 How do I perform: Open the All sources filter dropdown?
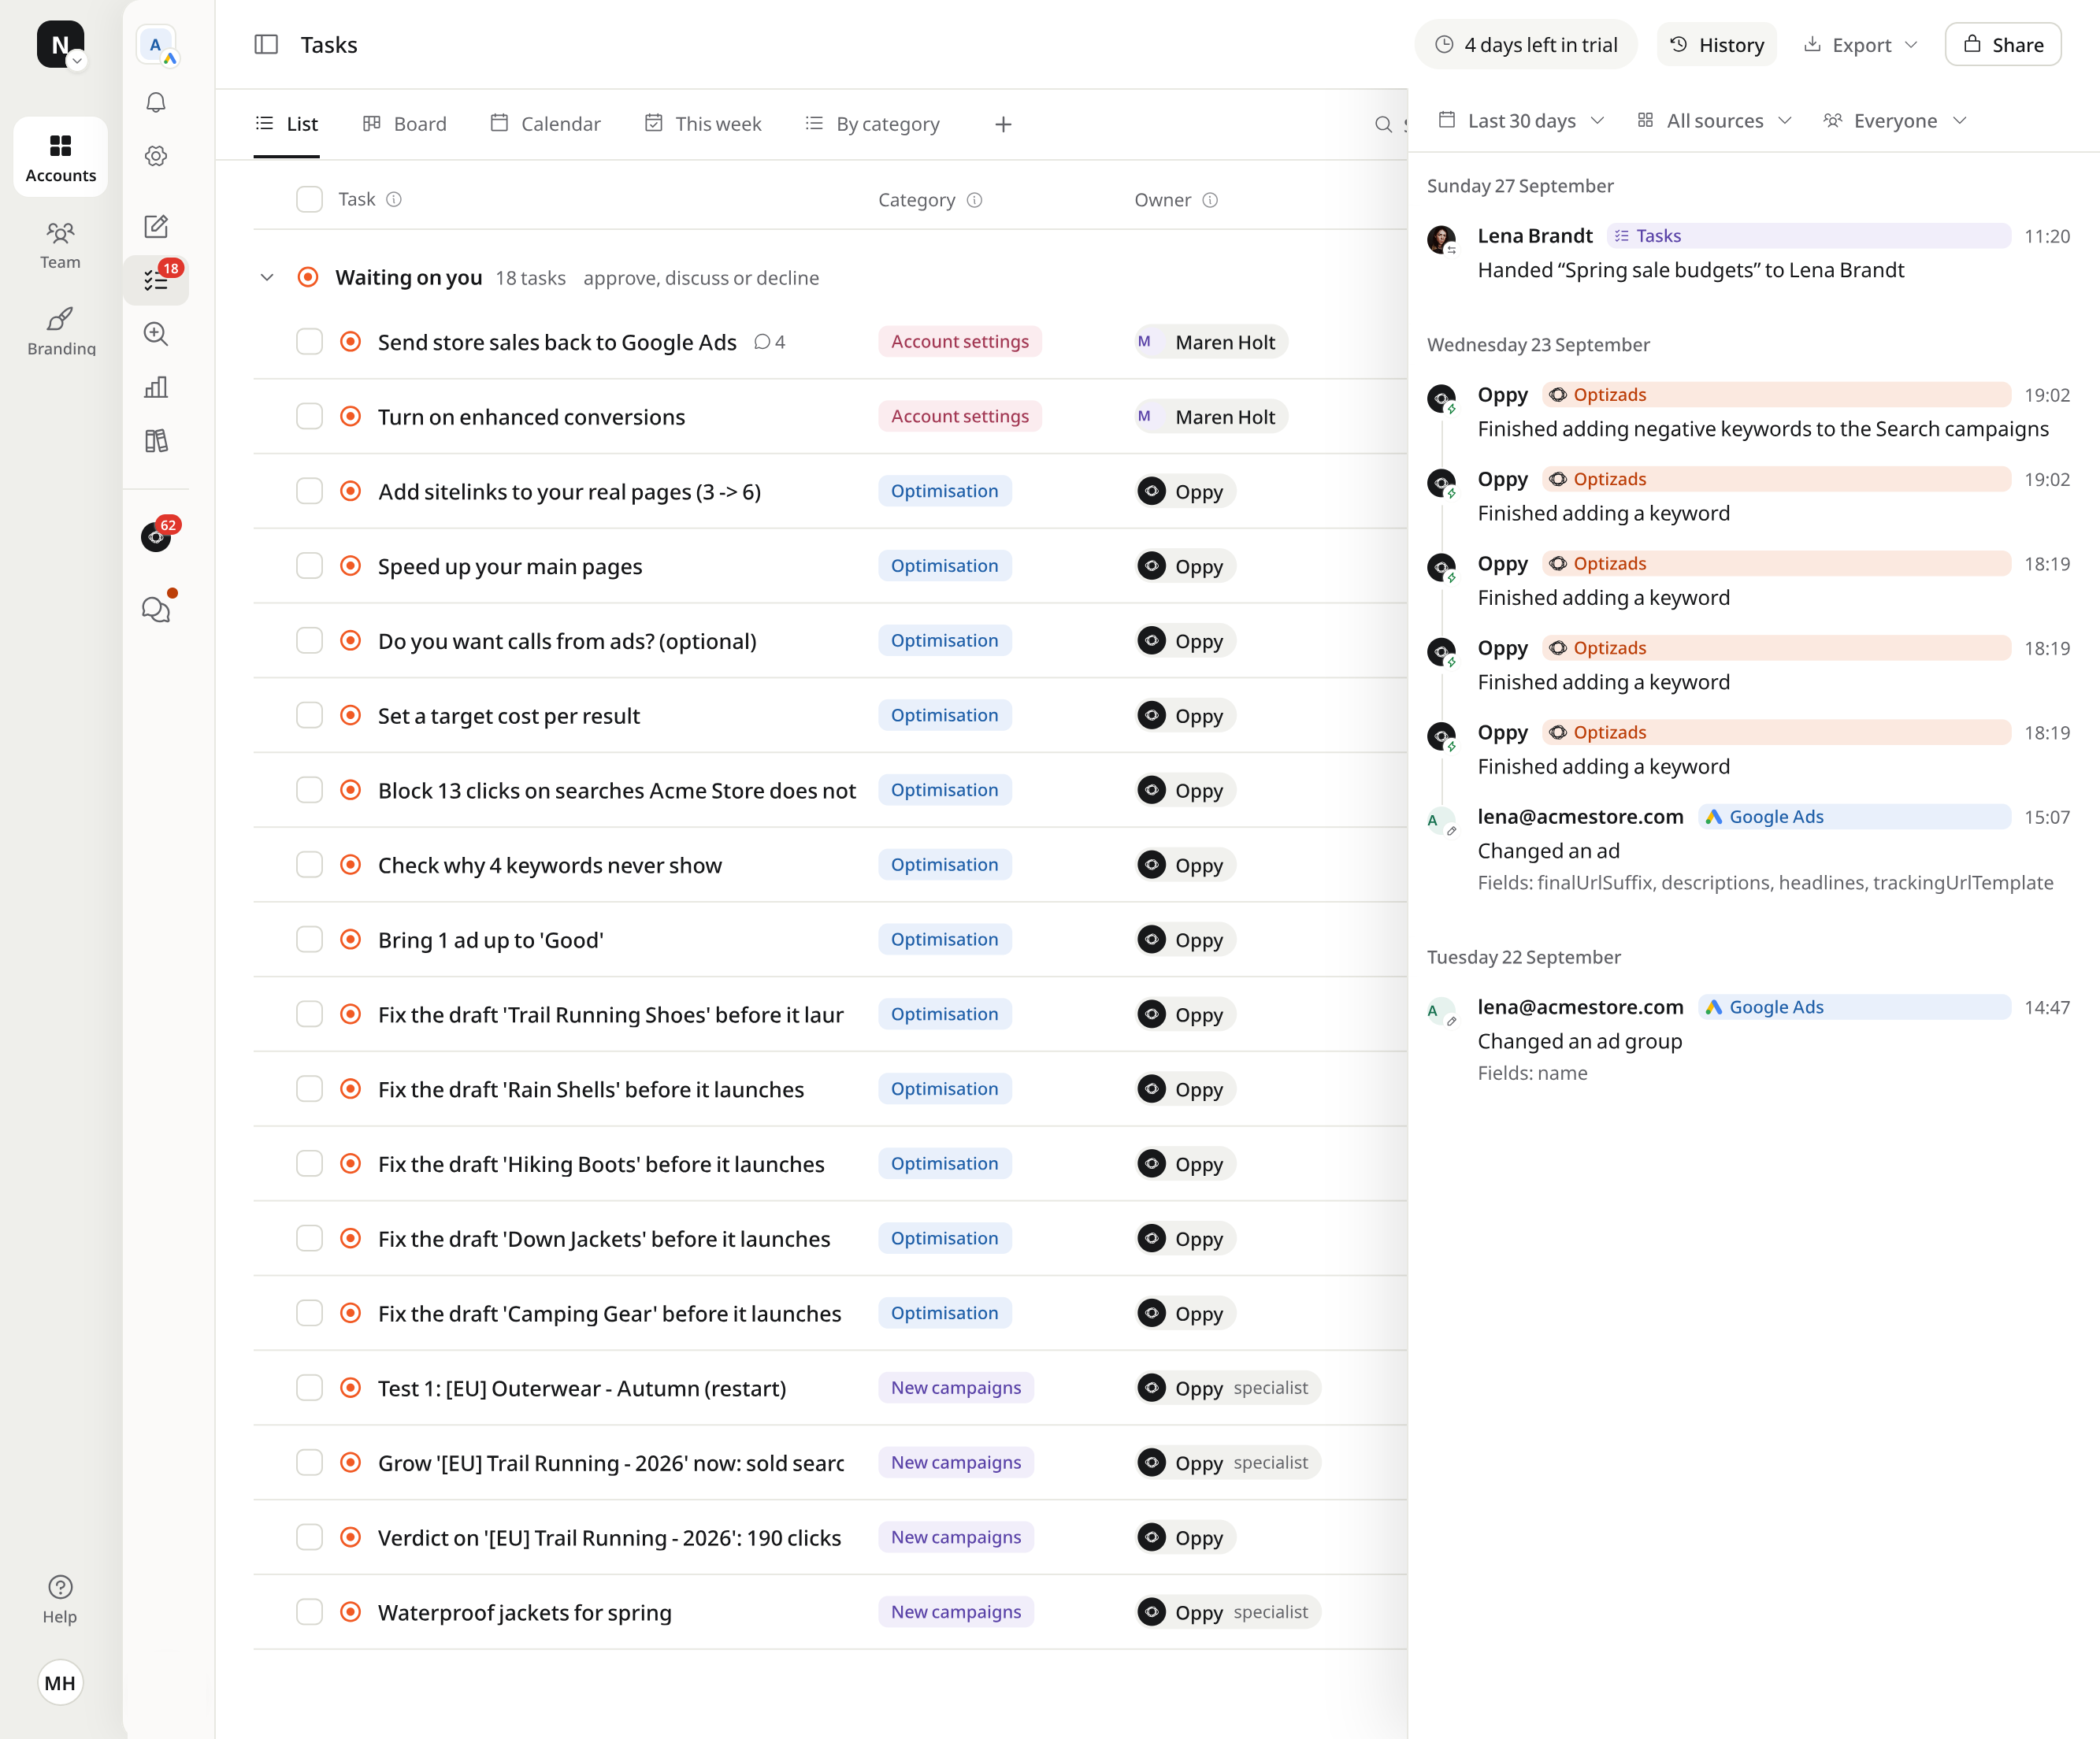click(1714, 121)
